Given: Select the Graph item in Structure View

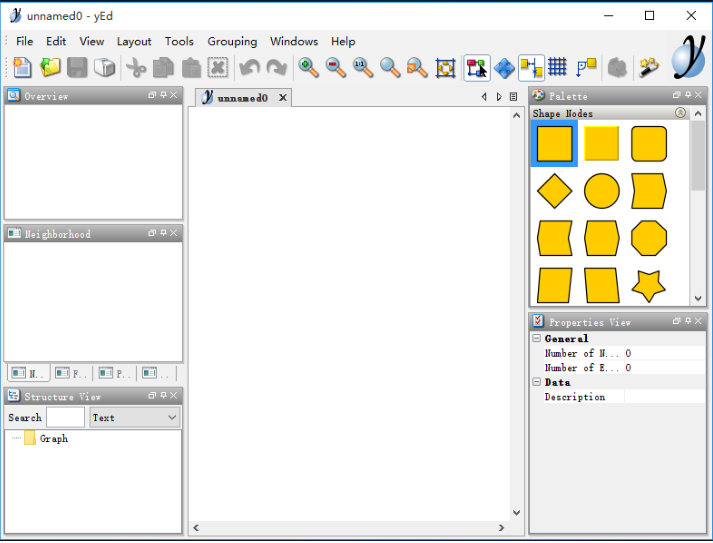Looking at the screenshot, I should coord(53,438).
